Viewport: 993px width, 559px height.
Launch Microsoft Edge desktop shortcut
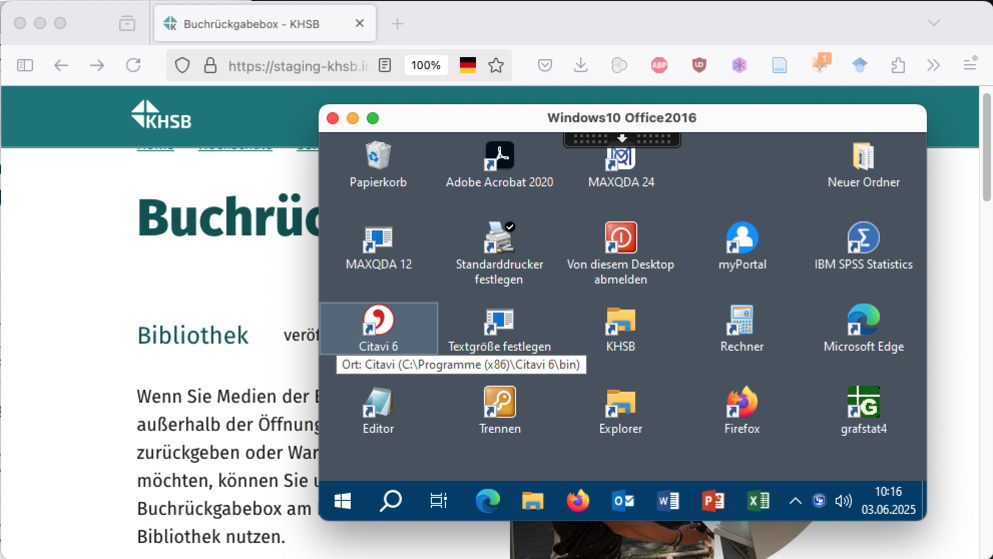[863, 329]
